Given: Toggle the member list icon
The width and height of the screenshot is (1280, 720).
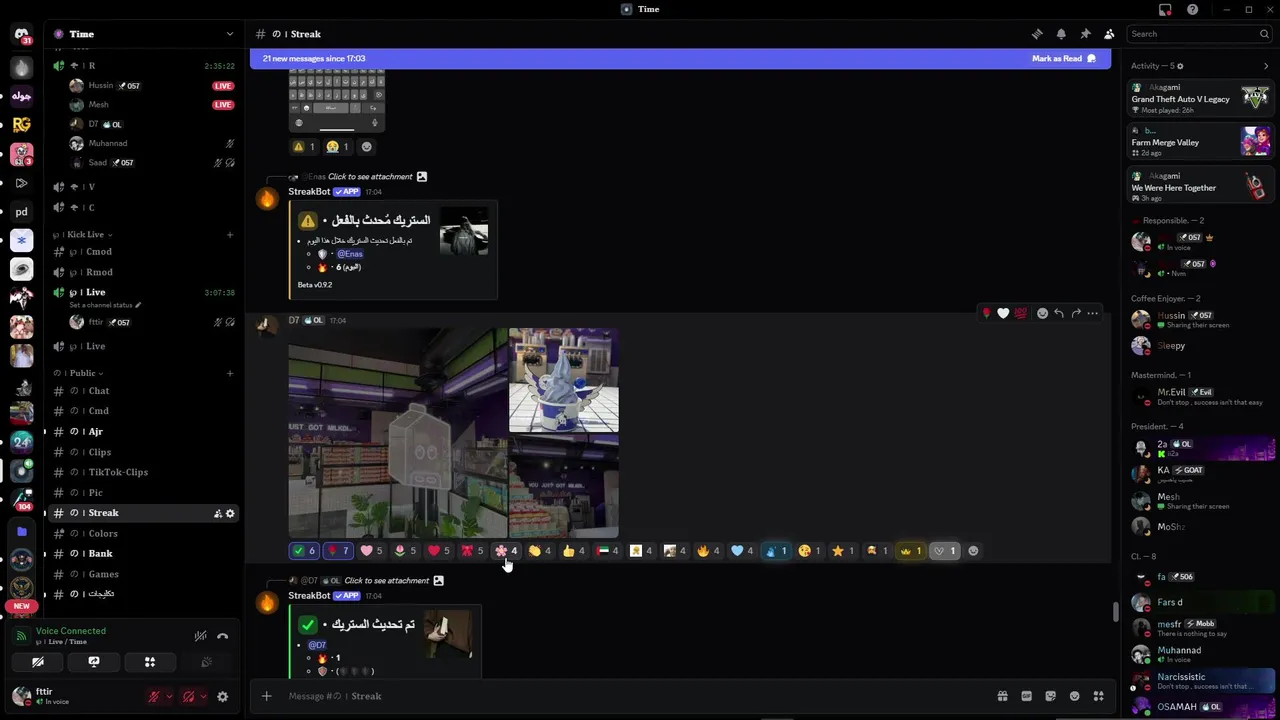Looking at the screenshot, I should pyautogui.click(x=1109, y=34).
